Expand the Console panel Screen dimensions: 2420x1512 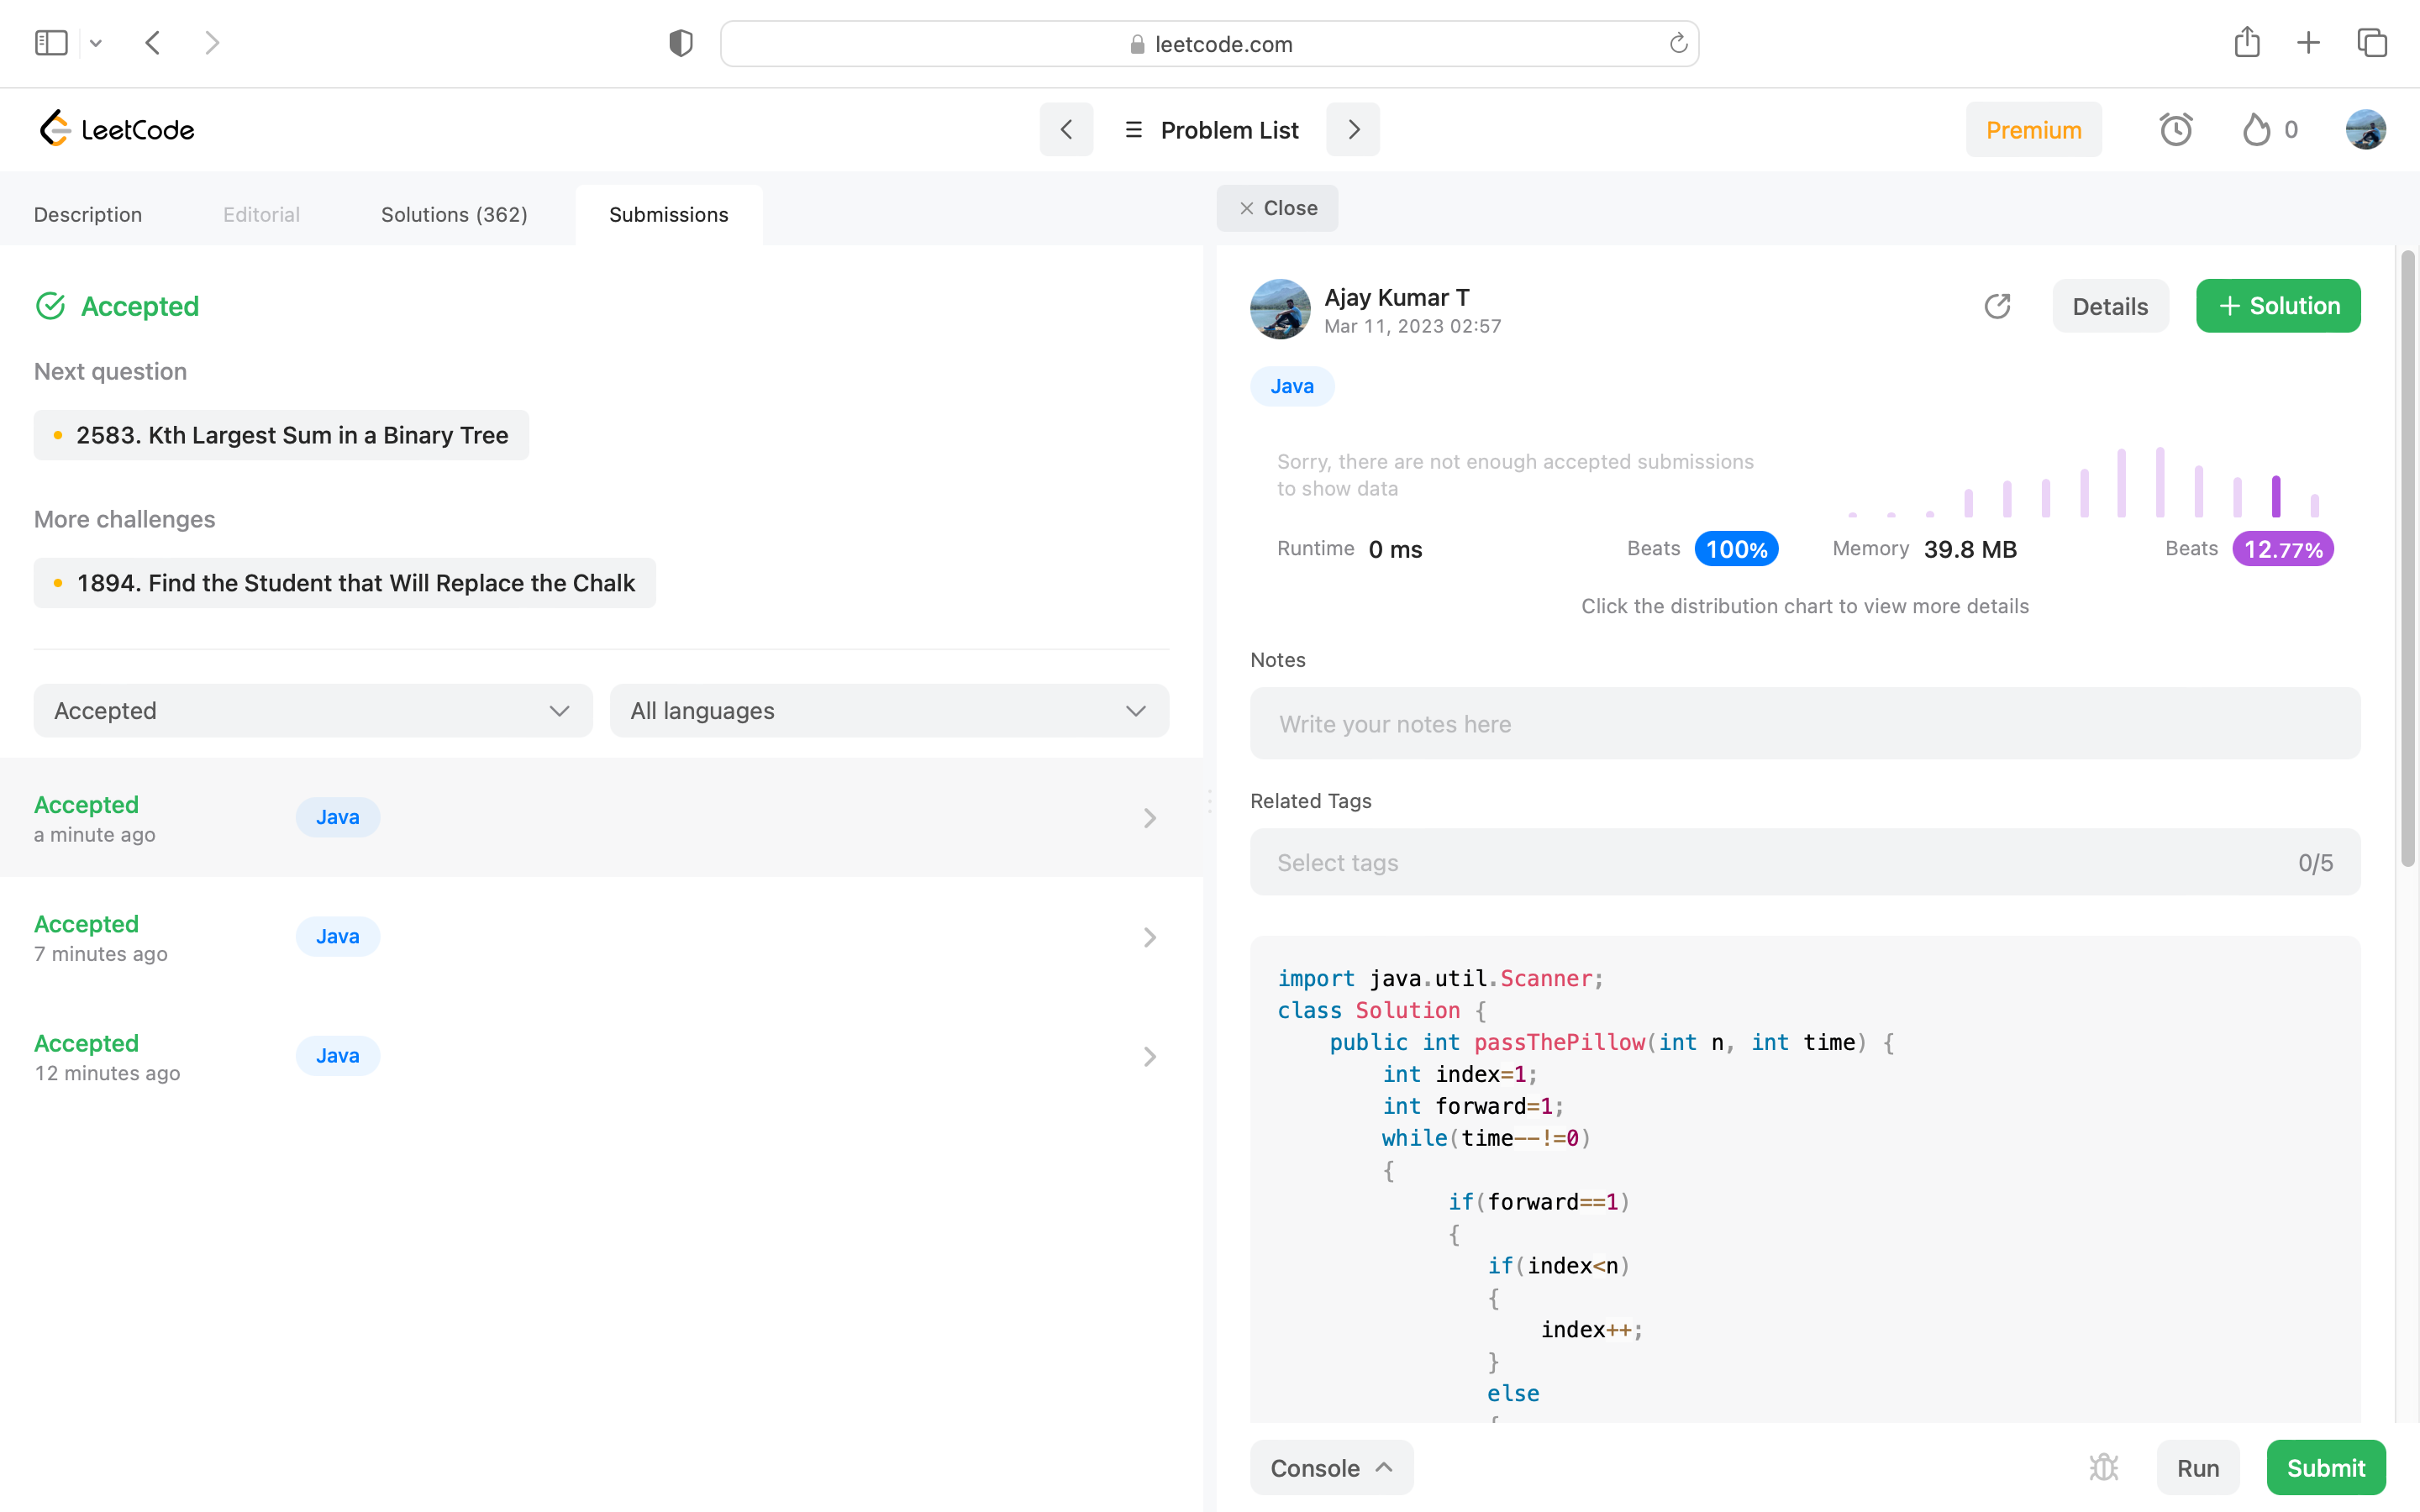1331,1467
